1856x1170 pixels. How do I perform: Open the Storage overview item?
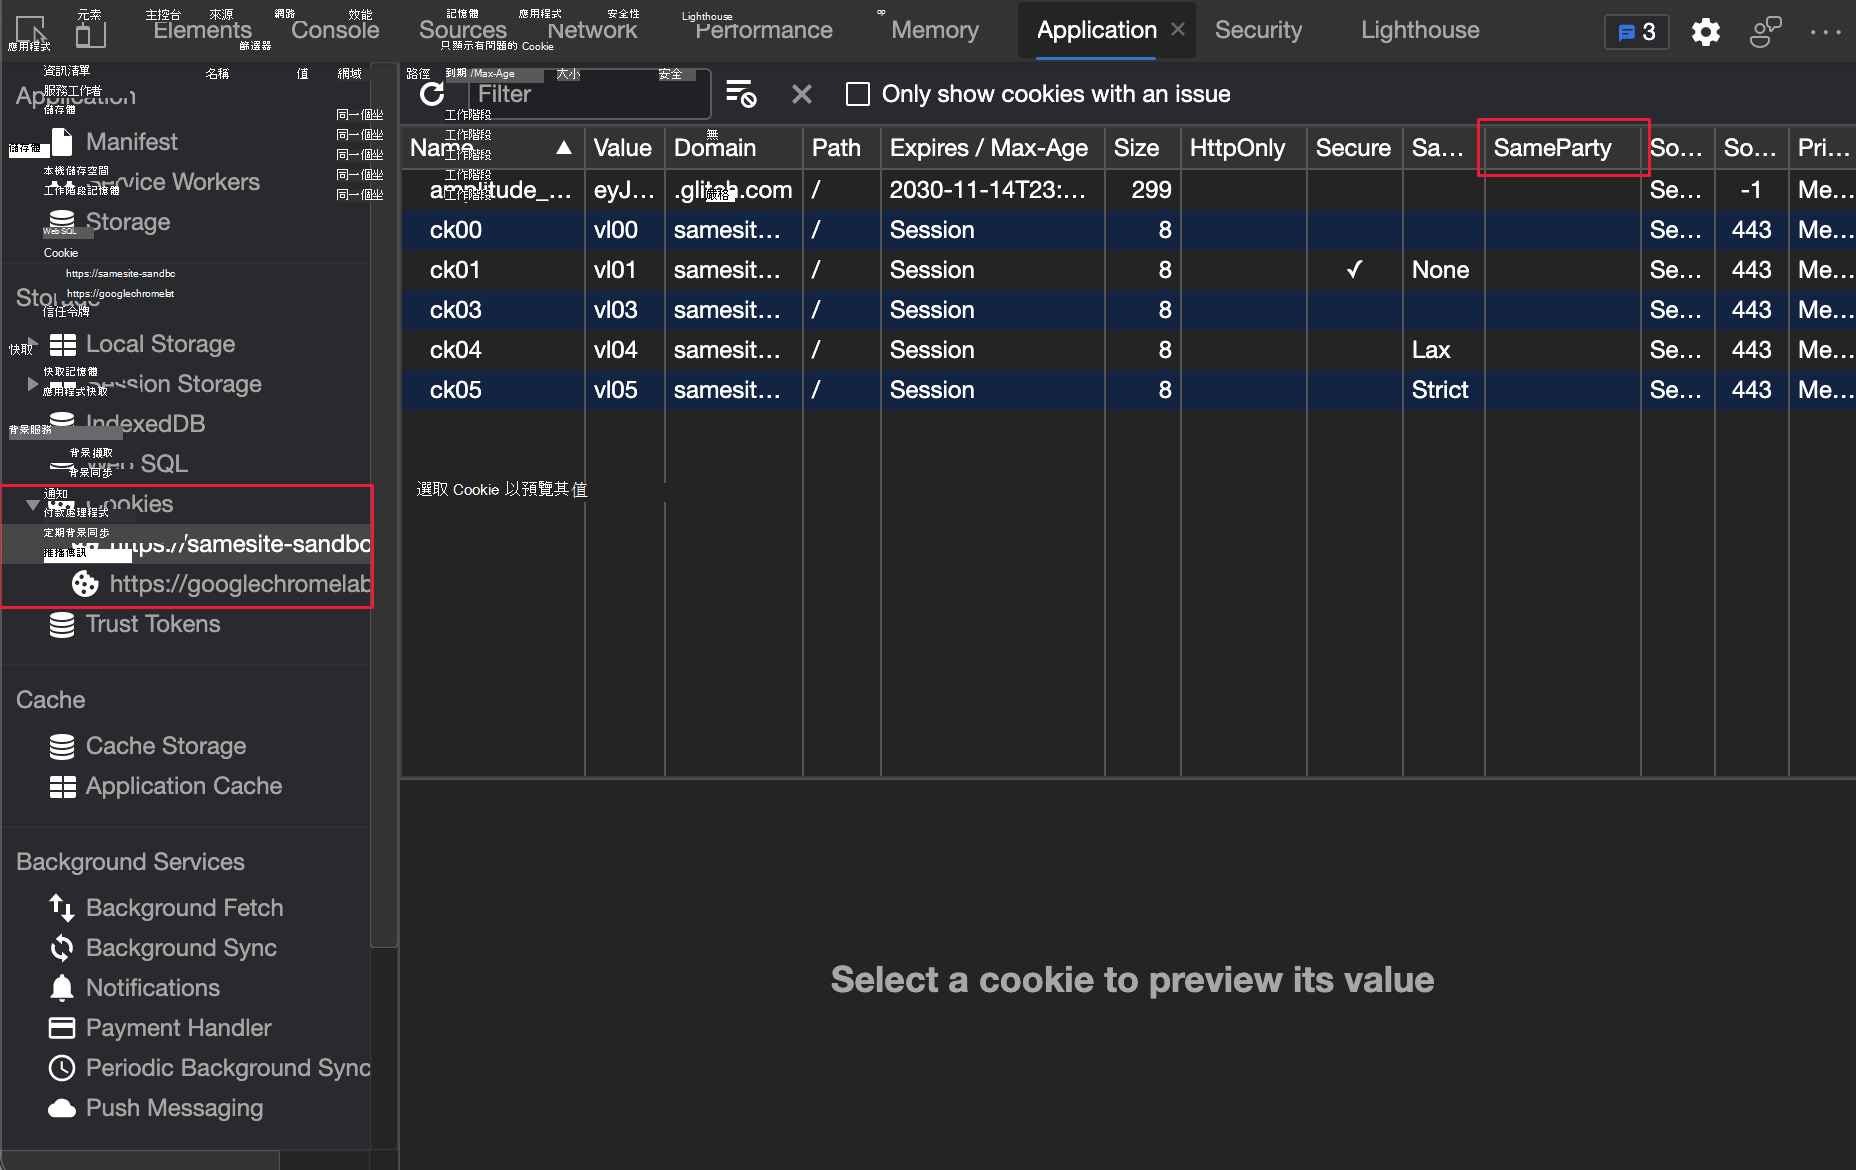(x=128, y=222)
